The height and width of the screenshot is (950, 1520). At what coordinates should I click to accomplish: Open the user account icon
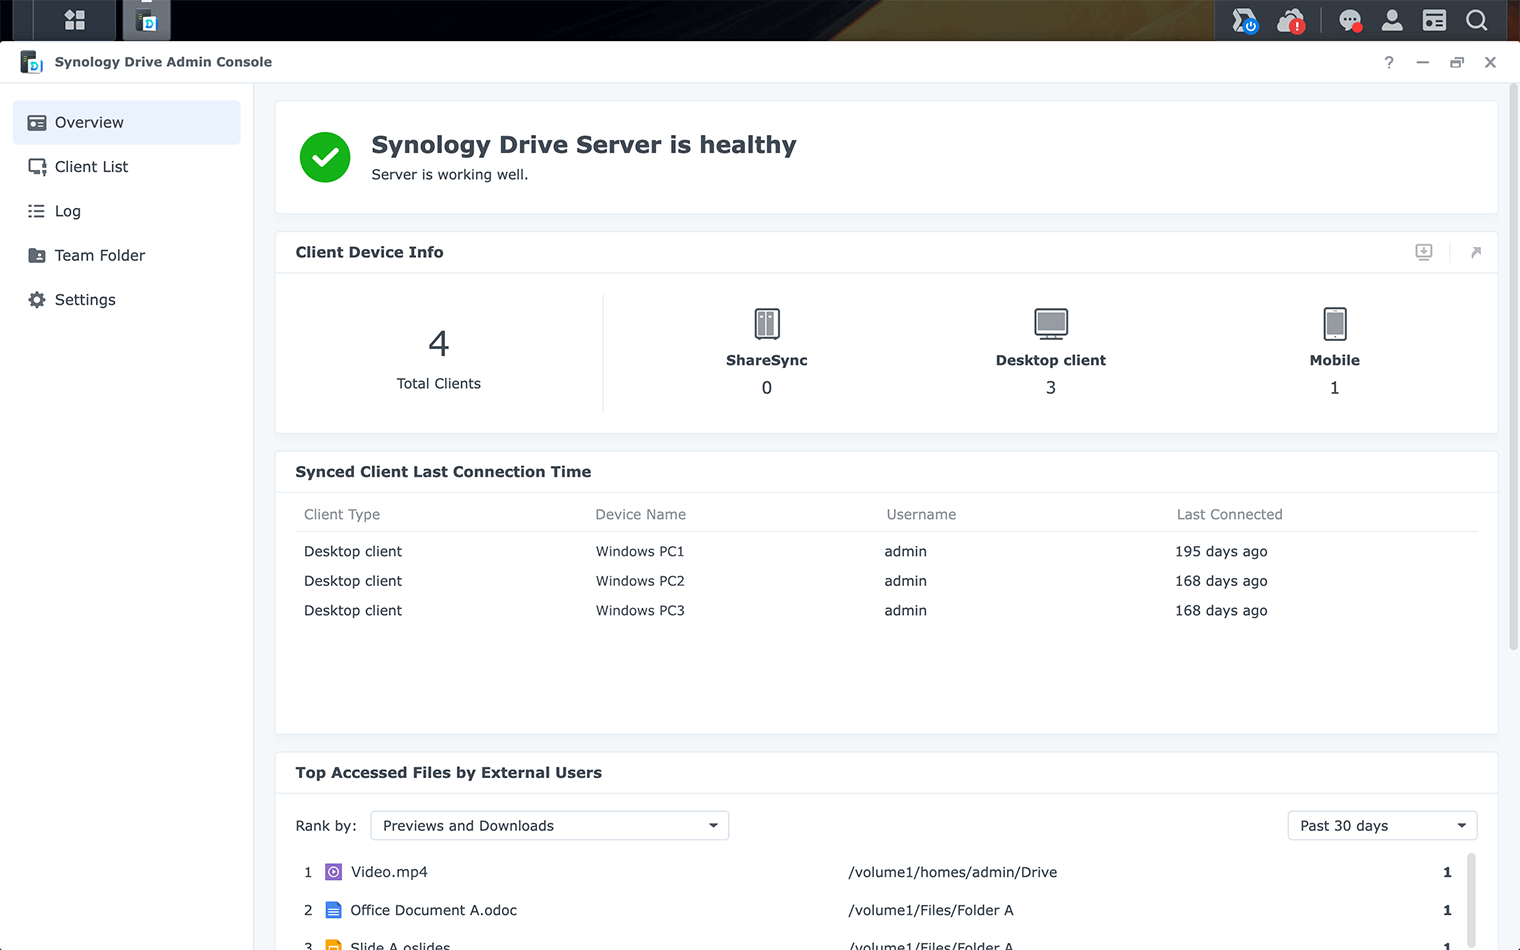click(x=1392, y=20)
